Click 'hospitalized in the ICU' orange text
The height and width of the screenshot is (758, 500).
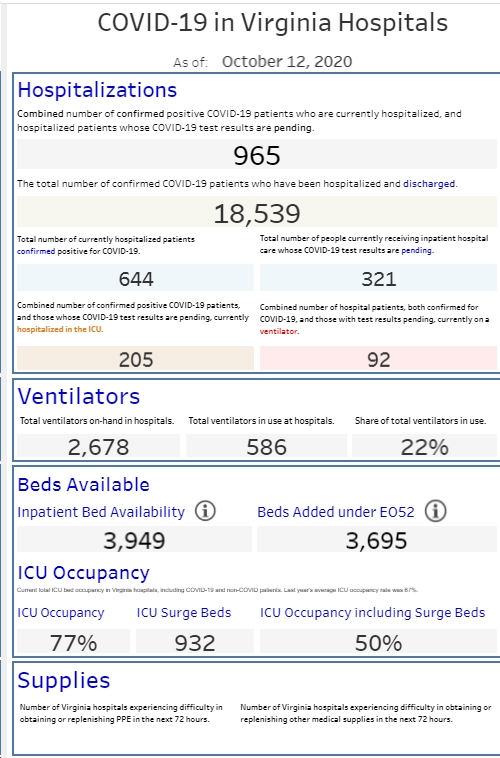coord(60,329)
